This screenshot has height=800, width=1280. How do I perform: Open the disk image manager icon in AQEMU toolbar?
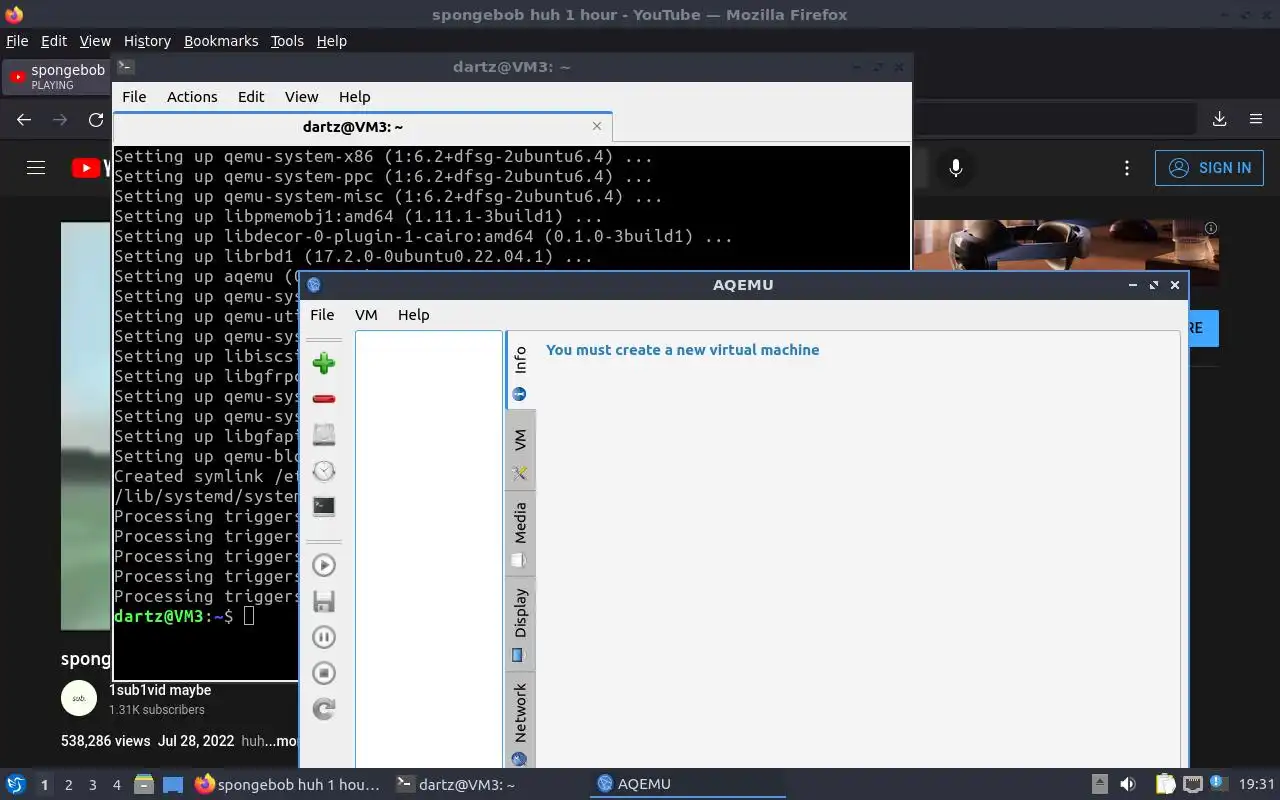(323, 435)
